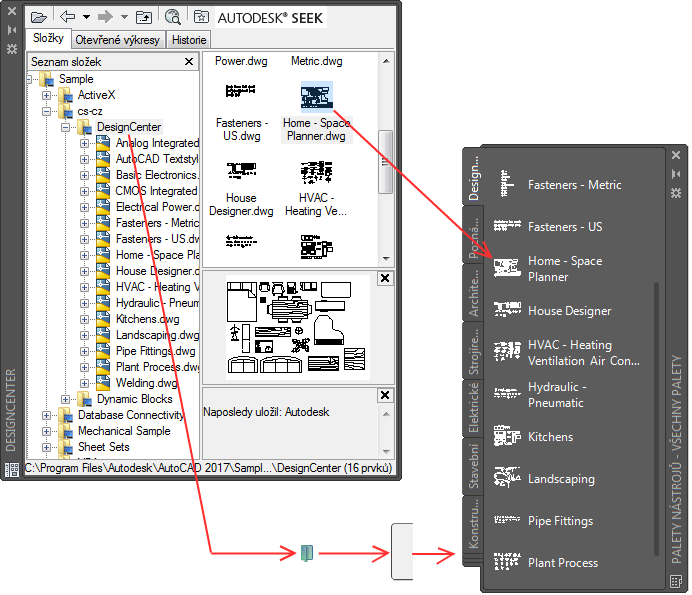This screenshot has height=595, width=692.
Task: Switch to the Elektrické palette tab
Action: pos(473,408)
